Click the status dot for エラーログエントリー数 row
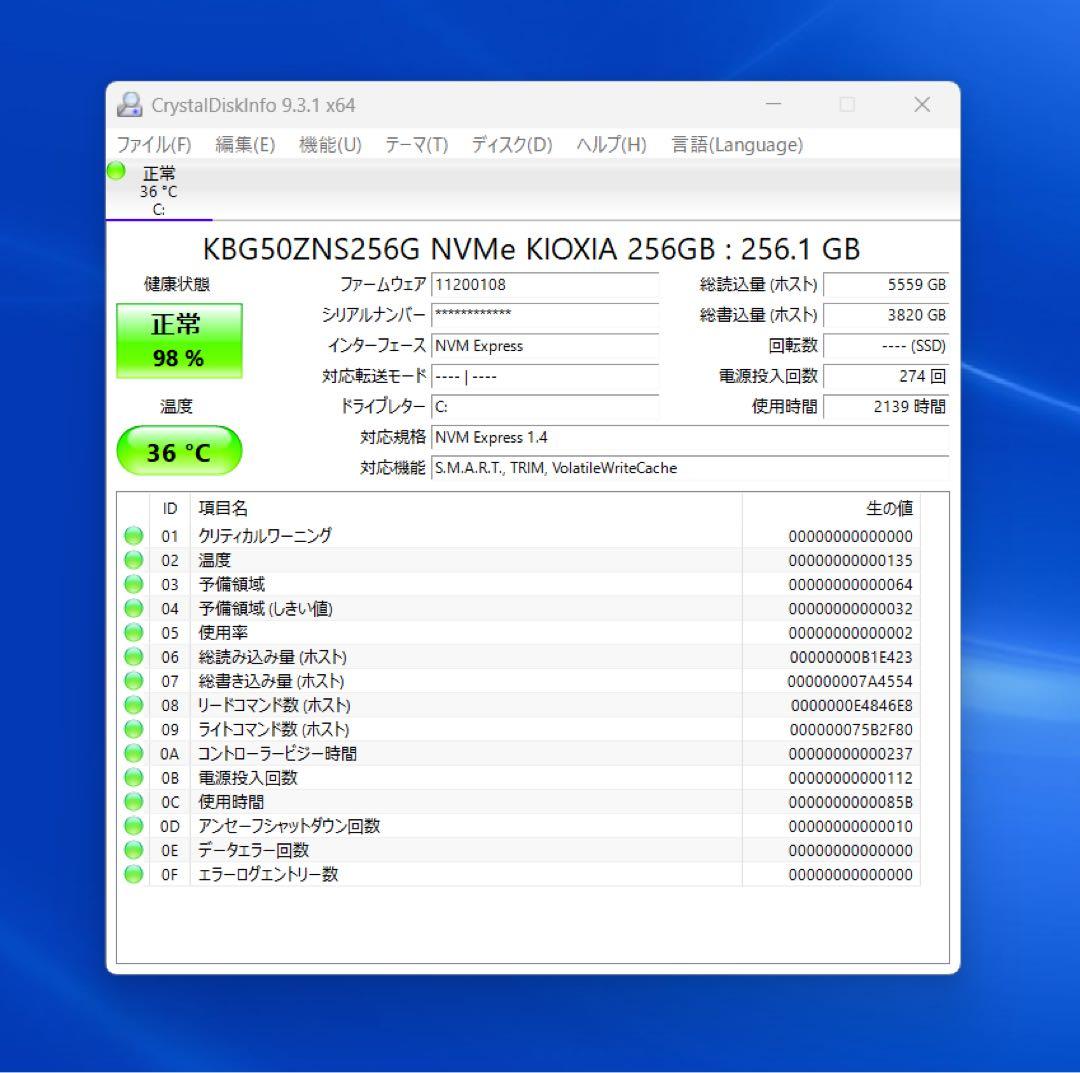Image resolution: width=1080 pixels, height=1073 pixels. pos(133,874)
